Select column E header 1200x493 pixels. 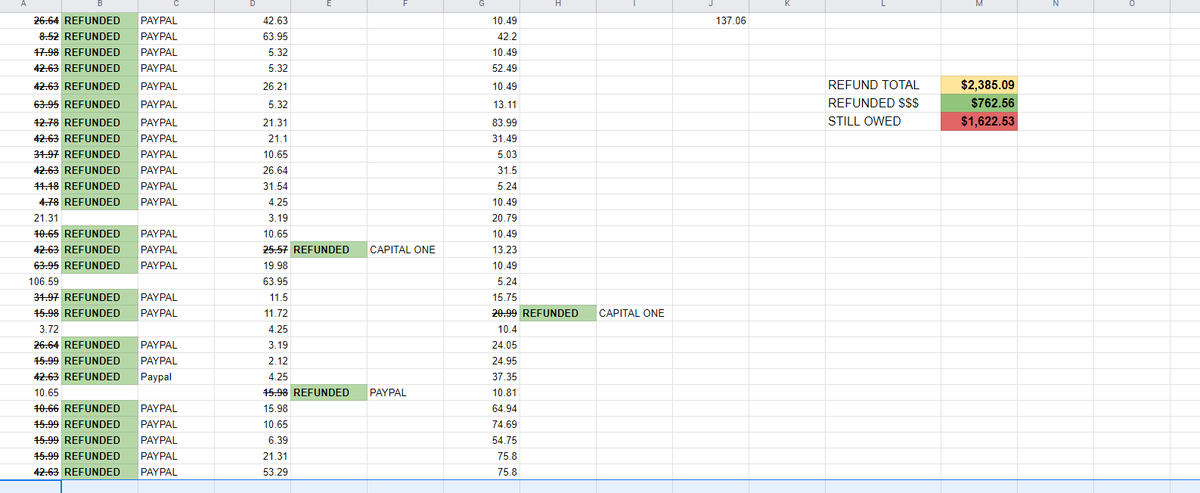tap(328, 5)
